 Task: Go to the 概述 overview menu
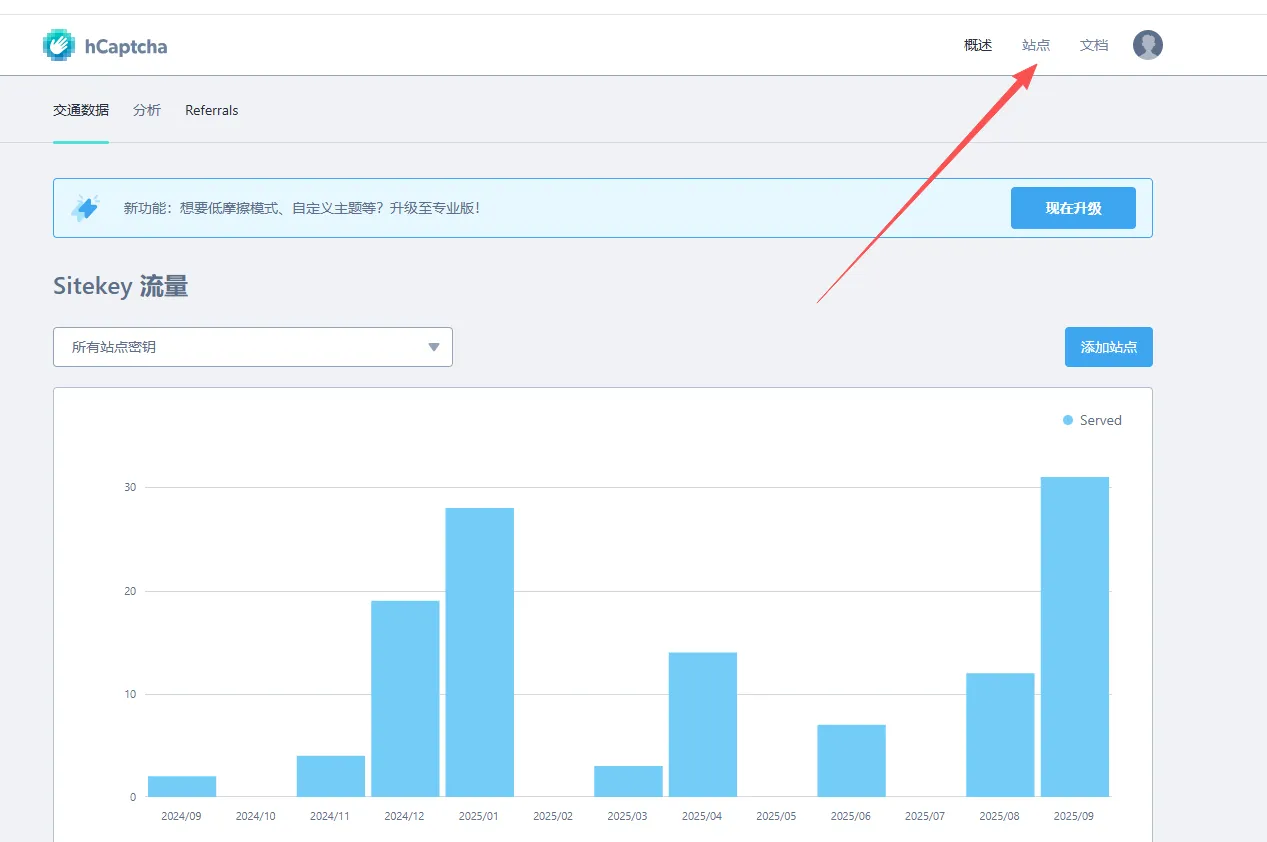pos(977,45)
